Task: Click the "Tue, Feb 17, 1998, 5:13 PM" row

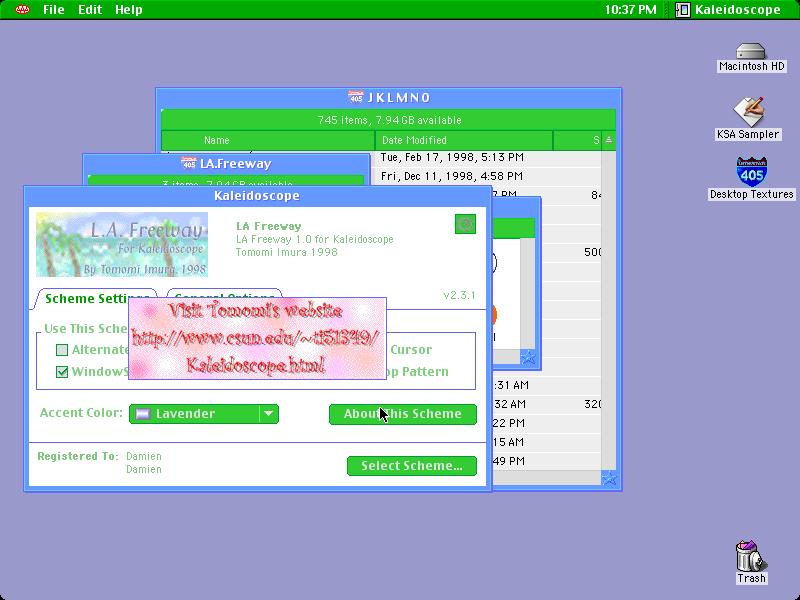Action: 452,157
